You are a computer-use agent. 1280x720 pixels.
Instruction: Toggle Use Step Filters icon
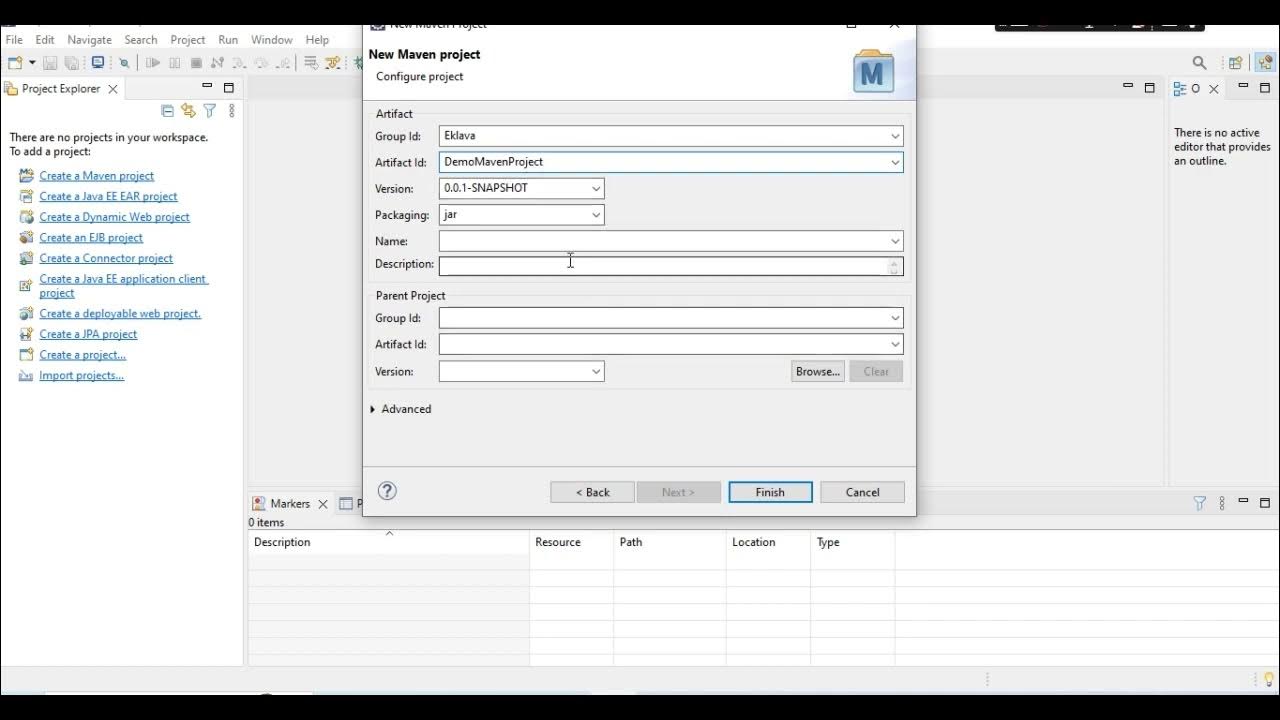coord(332,63)
